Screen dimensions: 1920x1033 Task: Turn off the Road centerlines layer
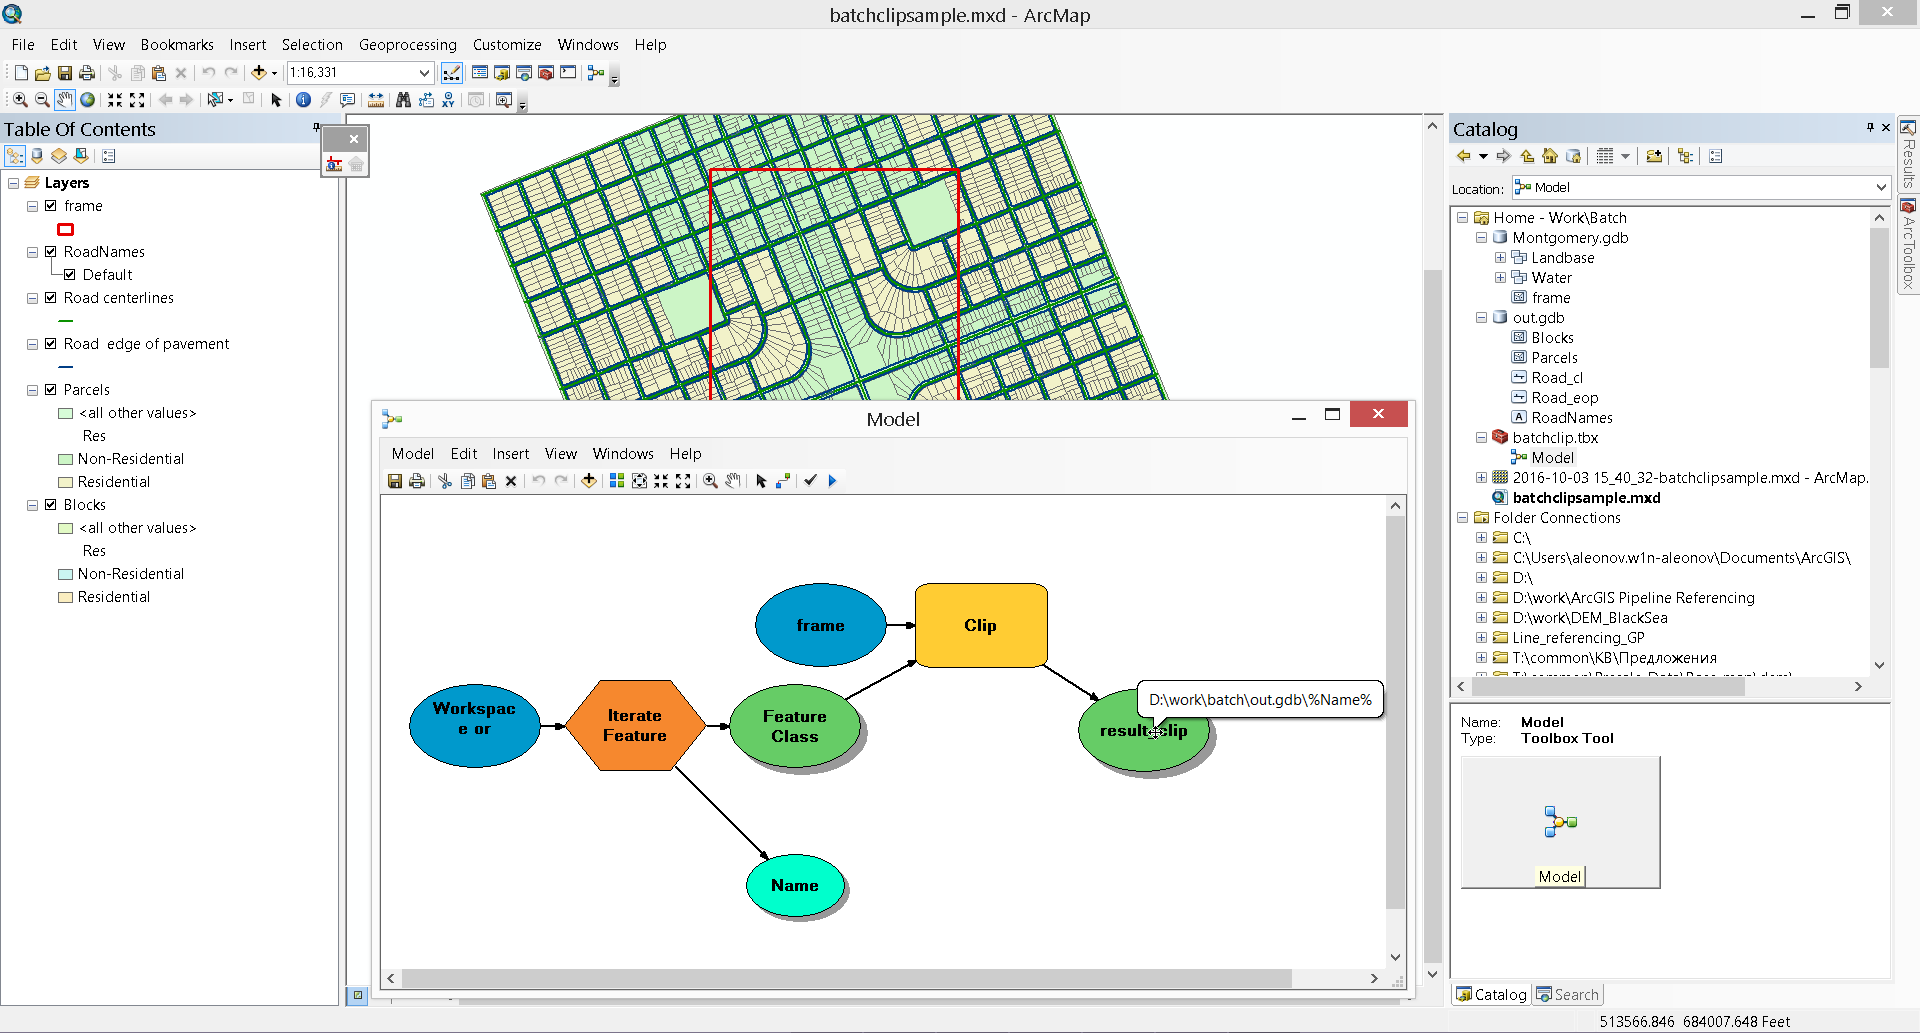pos(51,298)
